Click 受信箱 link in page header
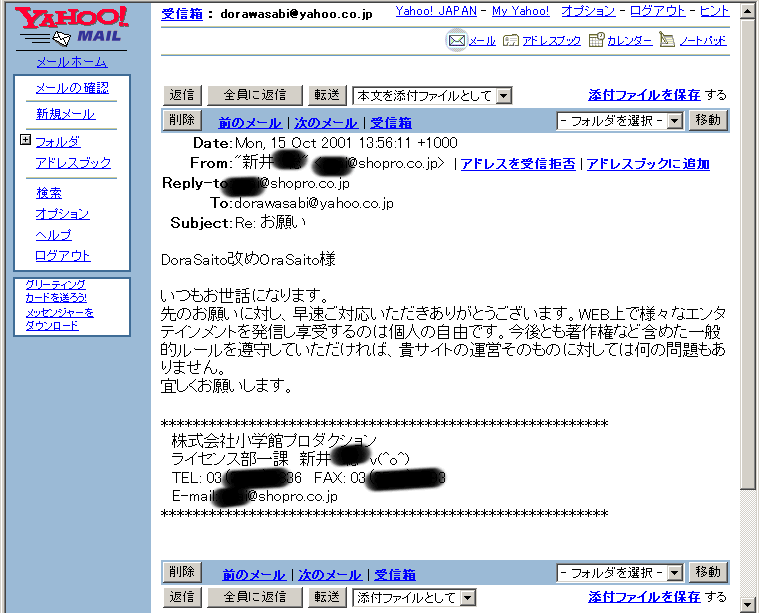 pyautogui.click(x=182, y=14)
